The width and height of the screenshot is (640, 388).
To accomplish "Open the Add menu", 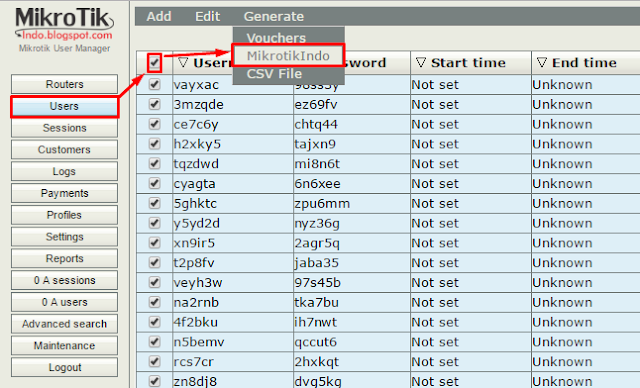I will pyautogui.click(x=159, y=16).
